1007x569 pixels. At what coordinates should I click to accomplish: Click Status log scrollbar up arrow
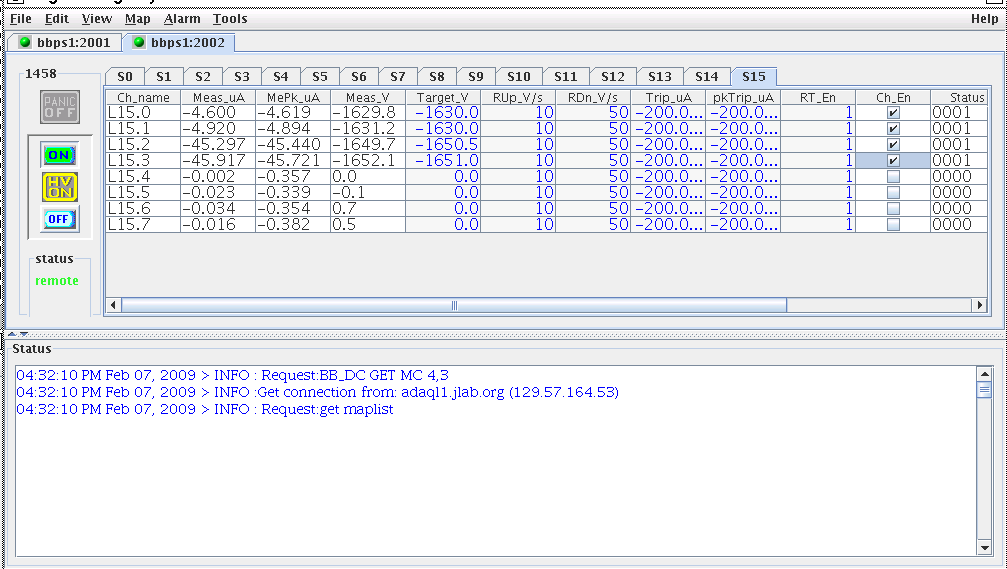coord(984,374)
